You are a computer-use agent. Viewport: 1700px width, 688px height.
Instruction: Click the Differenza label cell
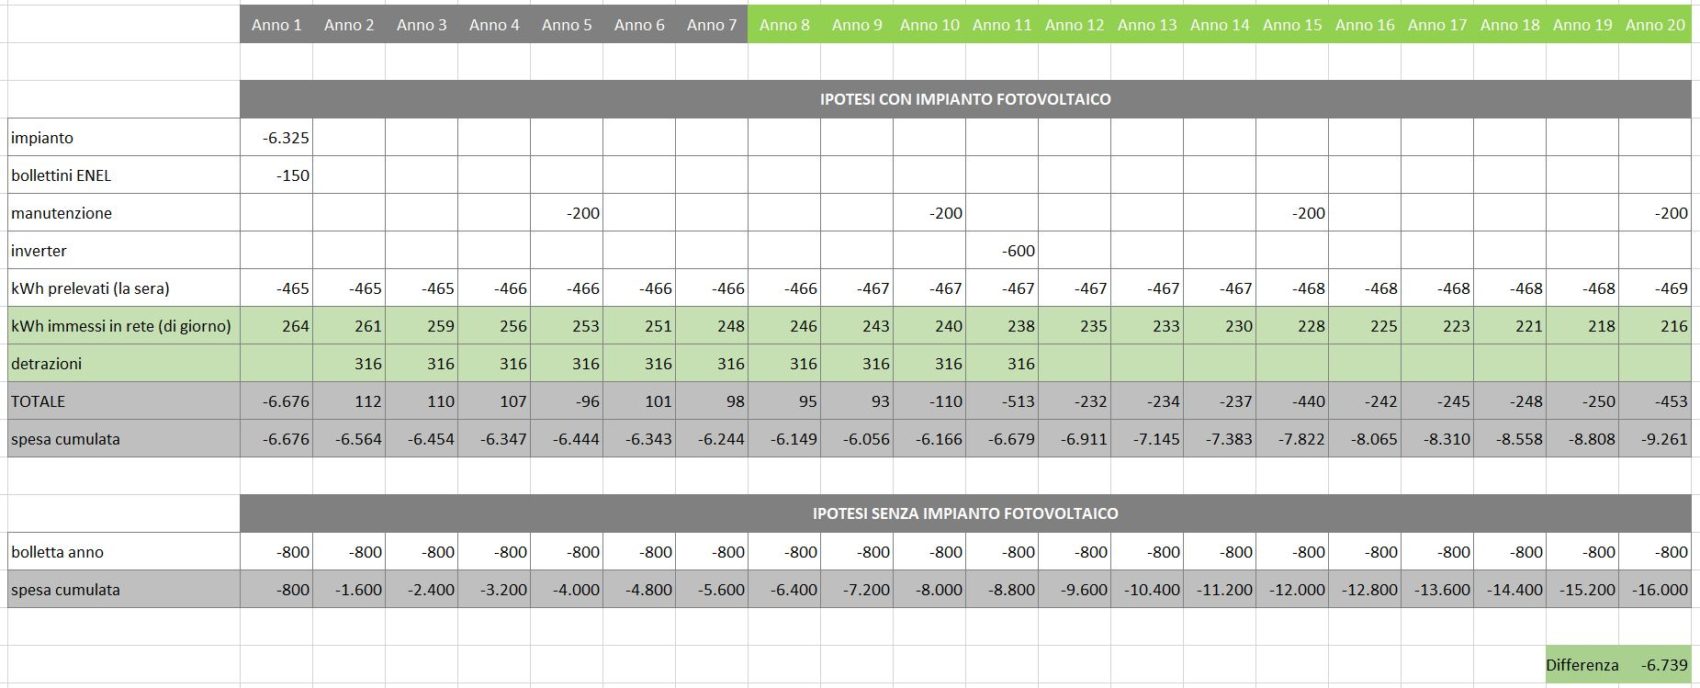coord(1582,664)
